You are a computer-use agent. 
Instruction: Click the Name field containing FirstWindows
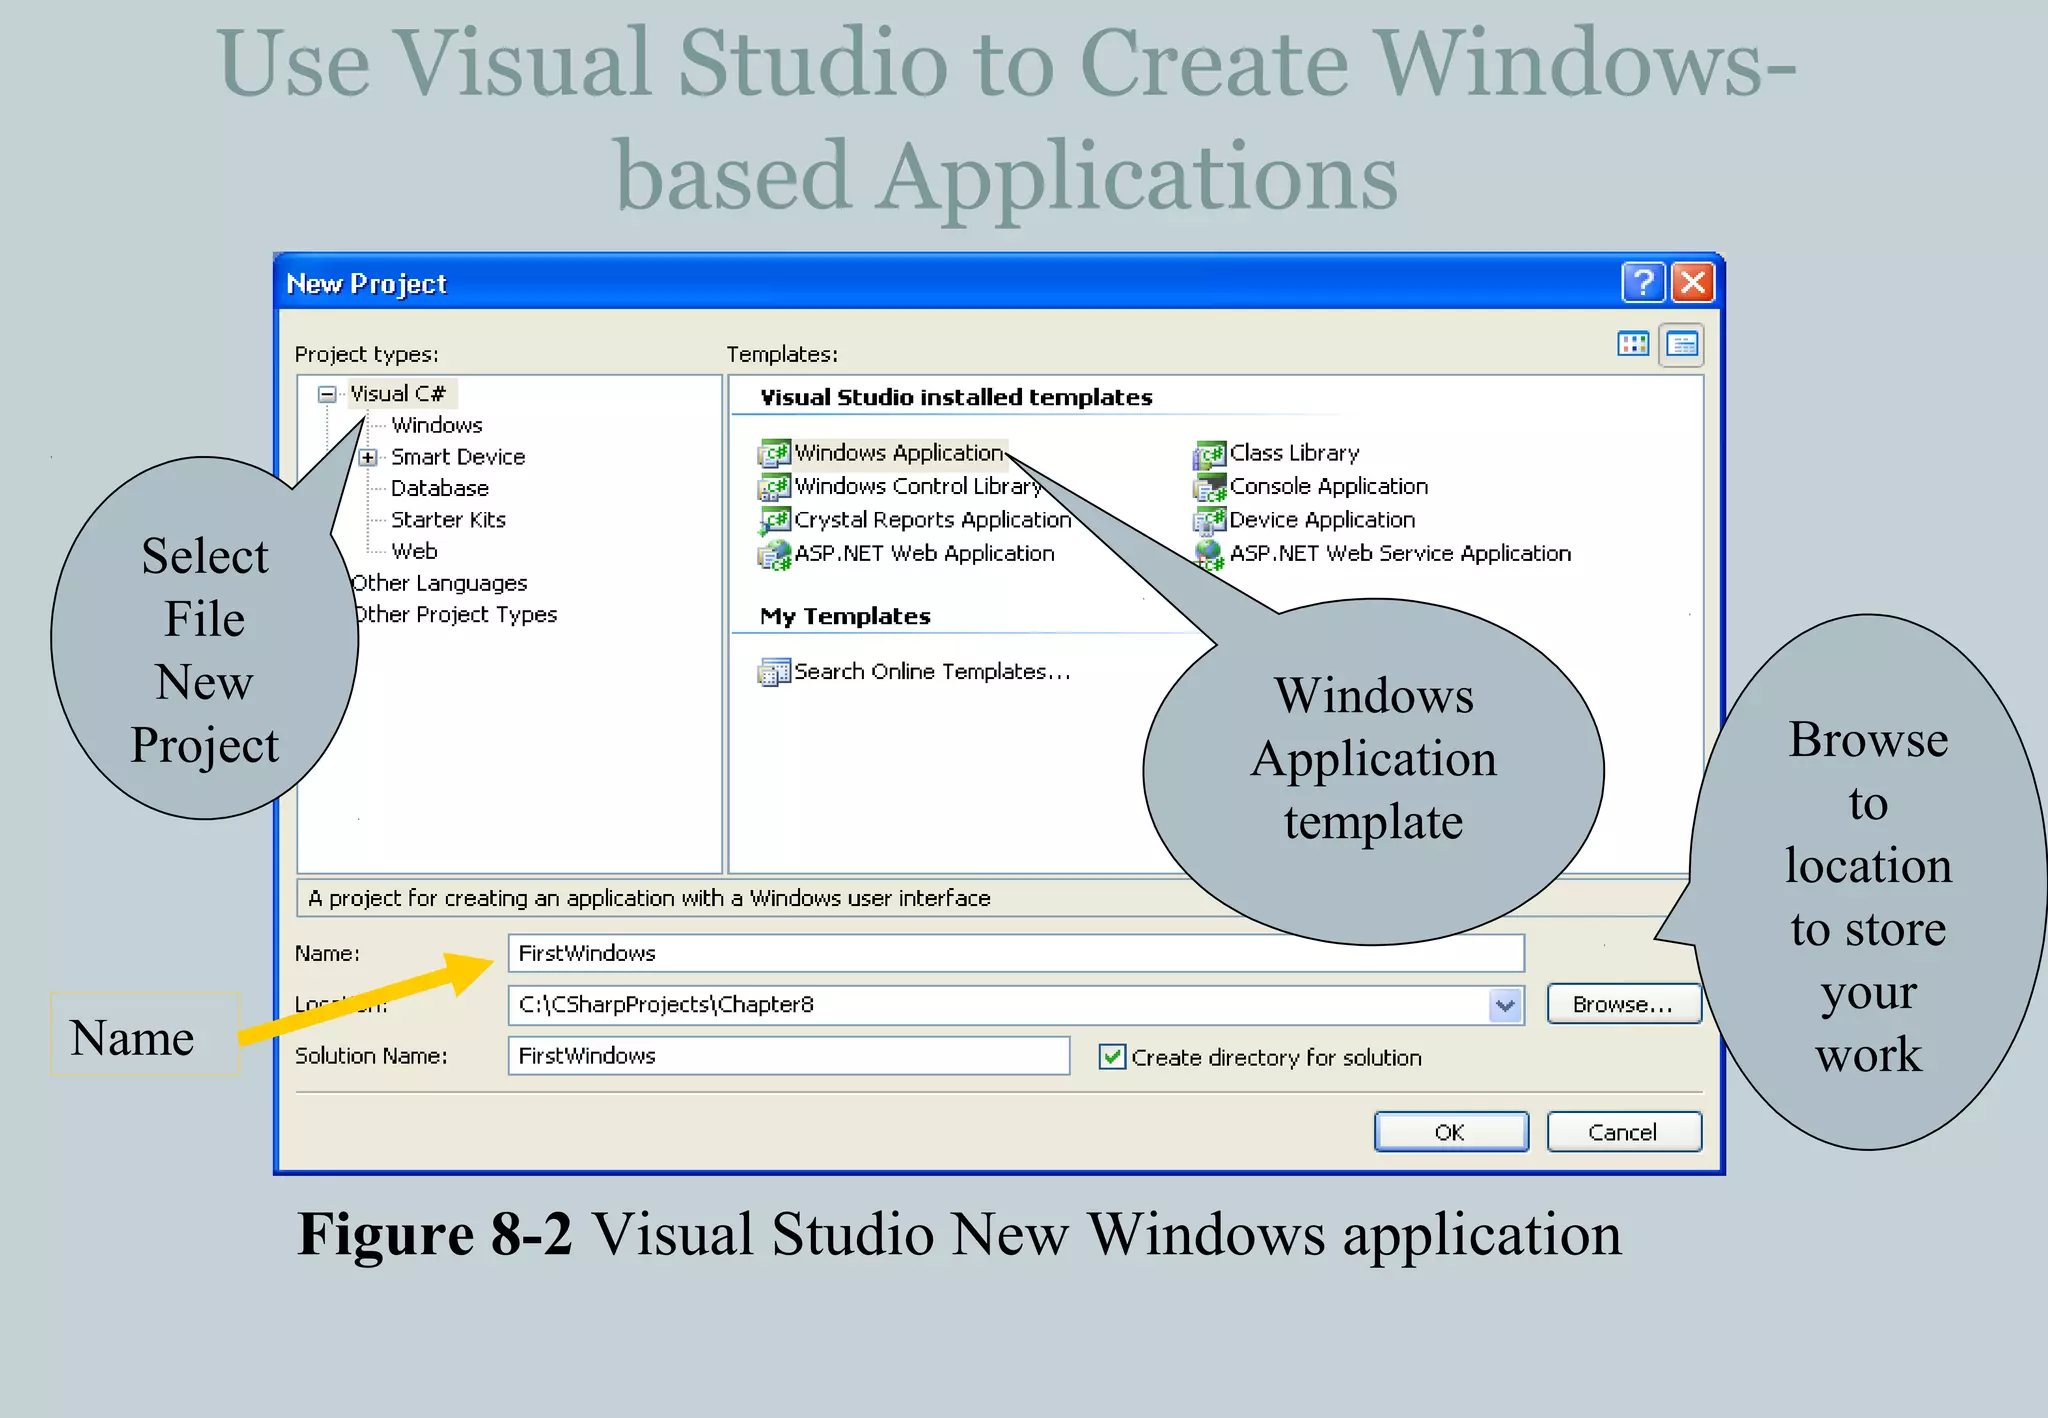(1016, 953)
